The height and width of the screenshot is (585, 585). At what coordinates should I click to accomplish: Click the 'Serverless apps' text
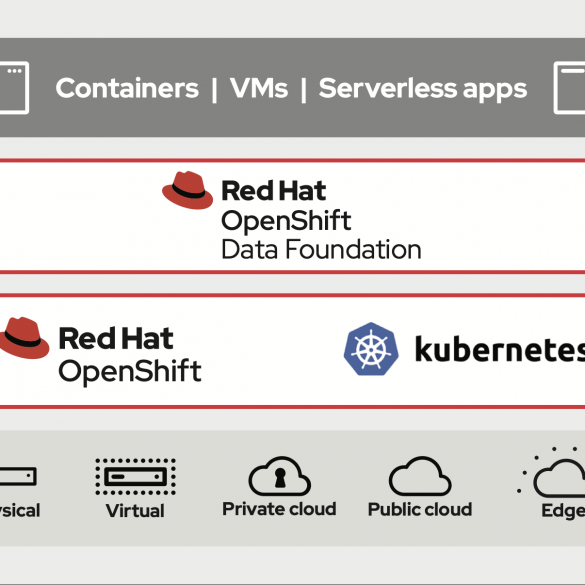click(x=423, y=90)
